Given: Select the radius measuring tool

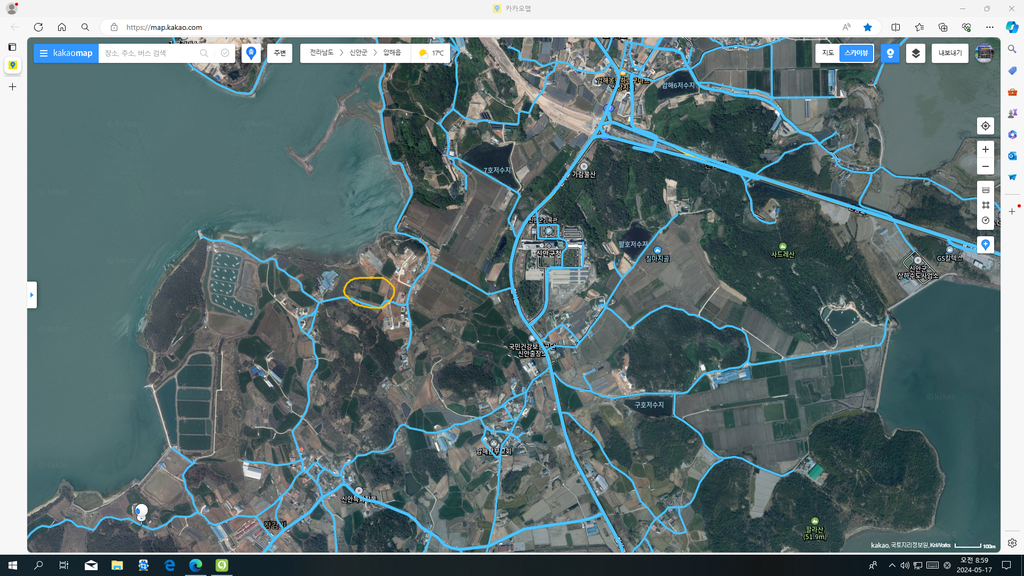Looking at the screenshot, I should (x=985, y=220).
